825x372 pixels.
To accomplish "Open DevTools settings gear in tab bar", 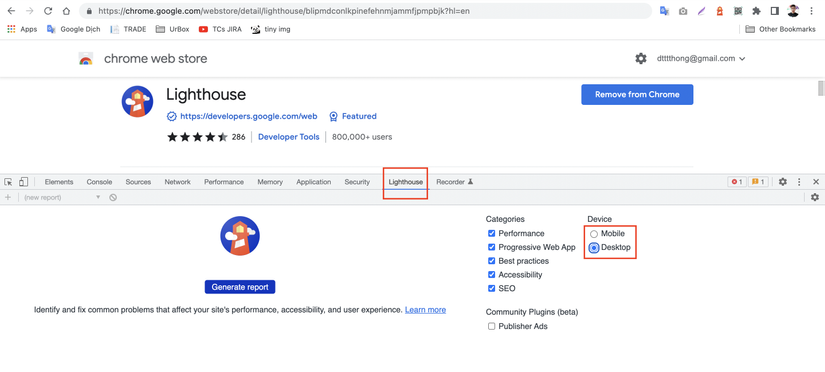I will (783, 182).
